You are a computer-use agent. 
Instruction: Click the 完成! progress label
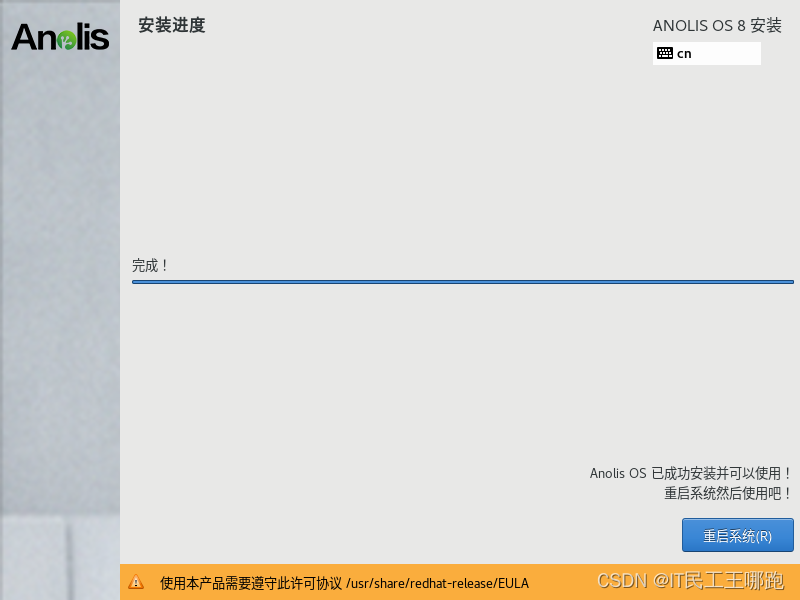tap(151, 265)
